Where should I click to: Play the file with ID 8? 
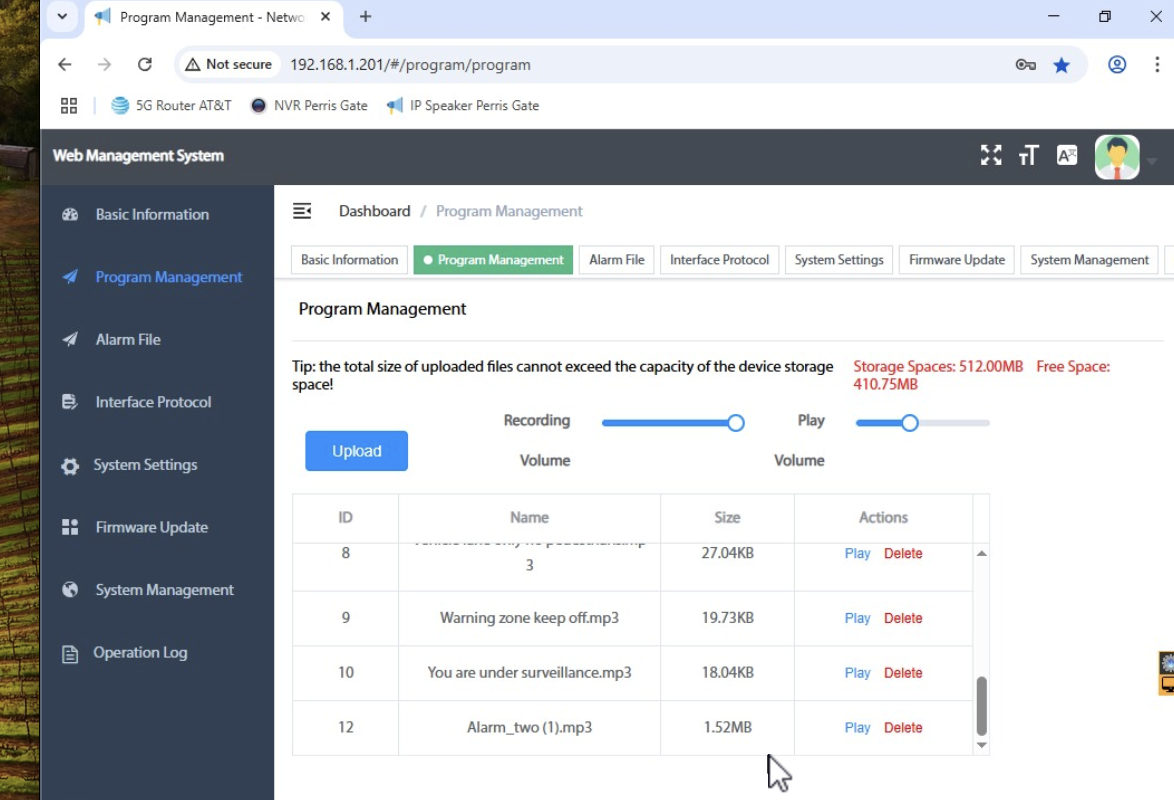pyautogui.click(x=857, y=554)
